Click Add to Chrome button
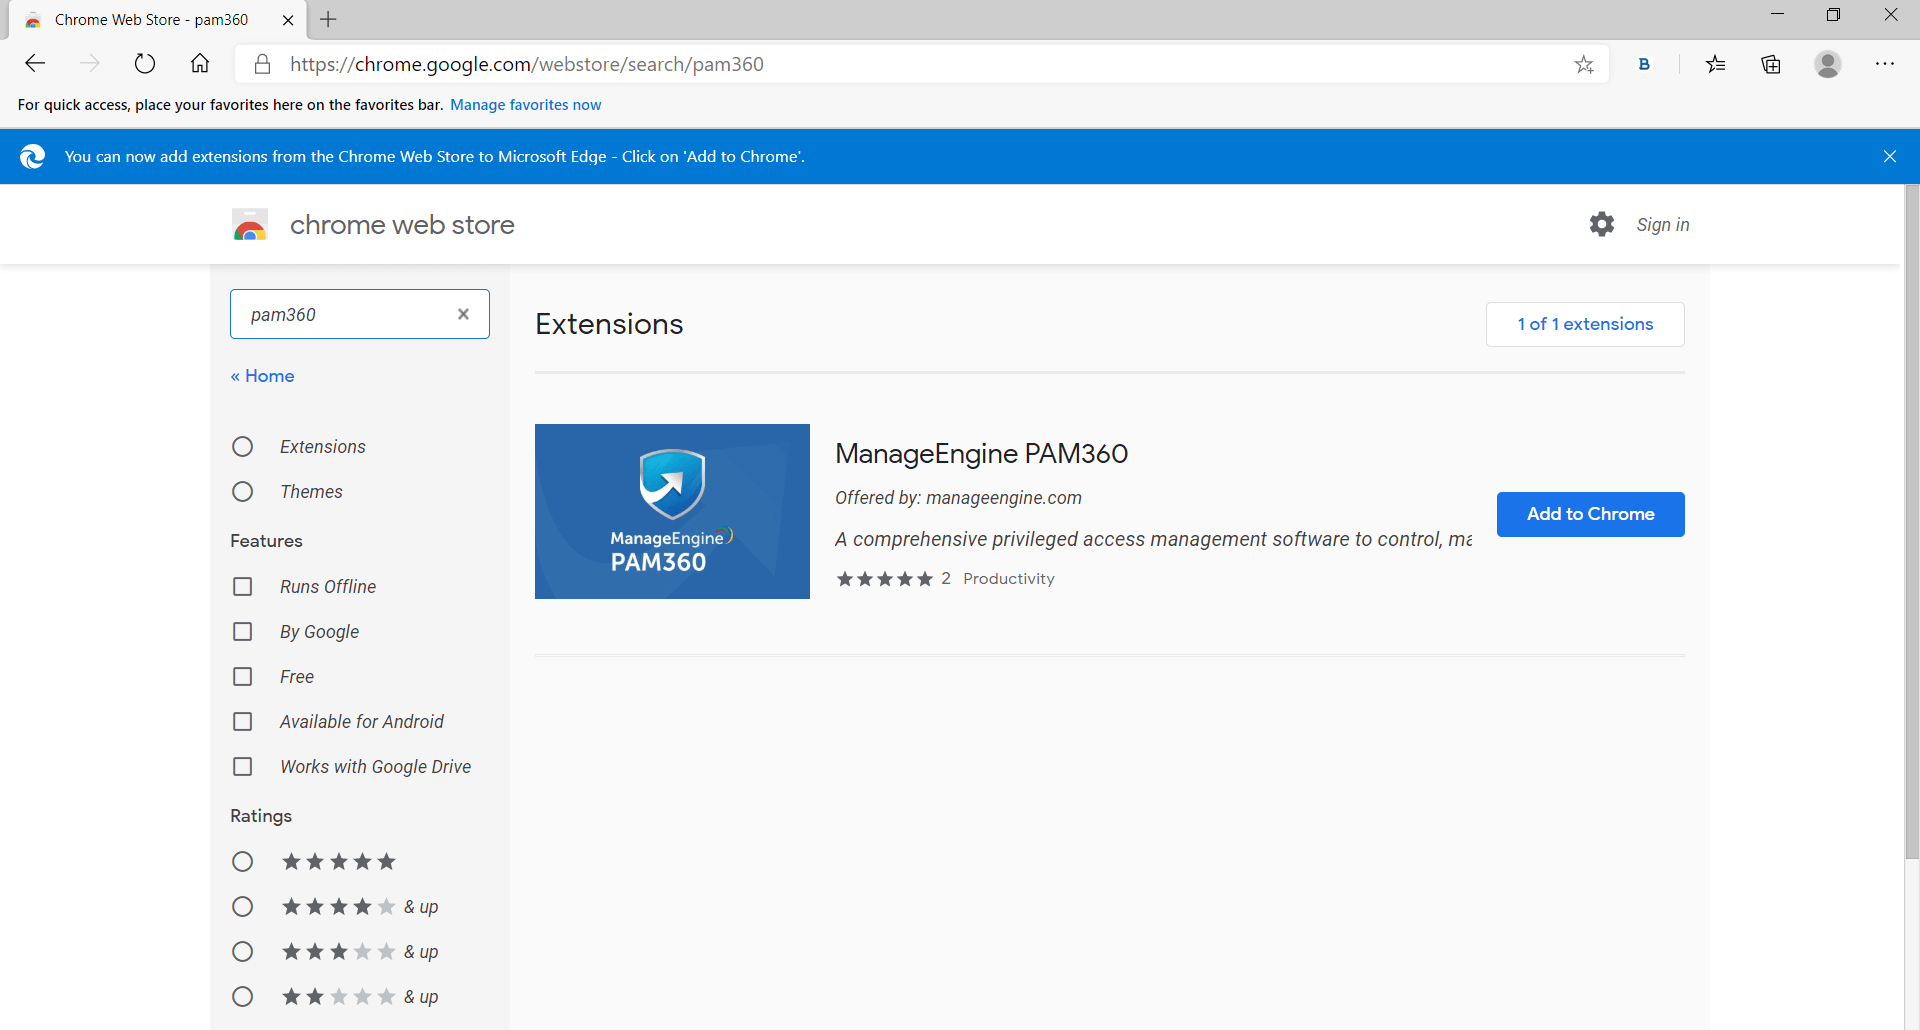 click(x=1590, y=514)
